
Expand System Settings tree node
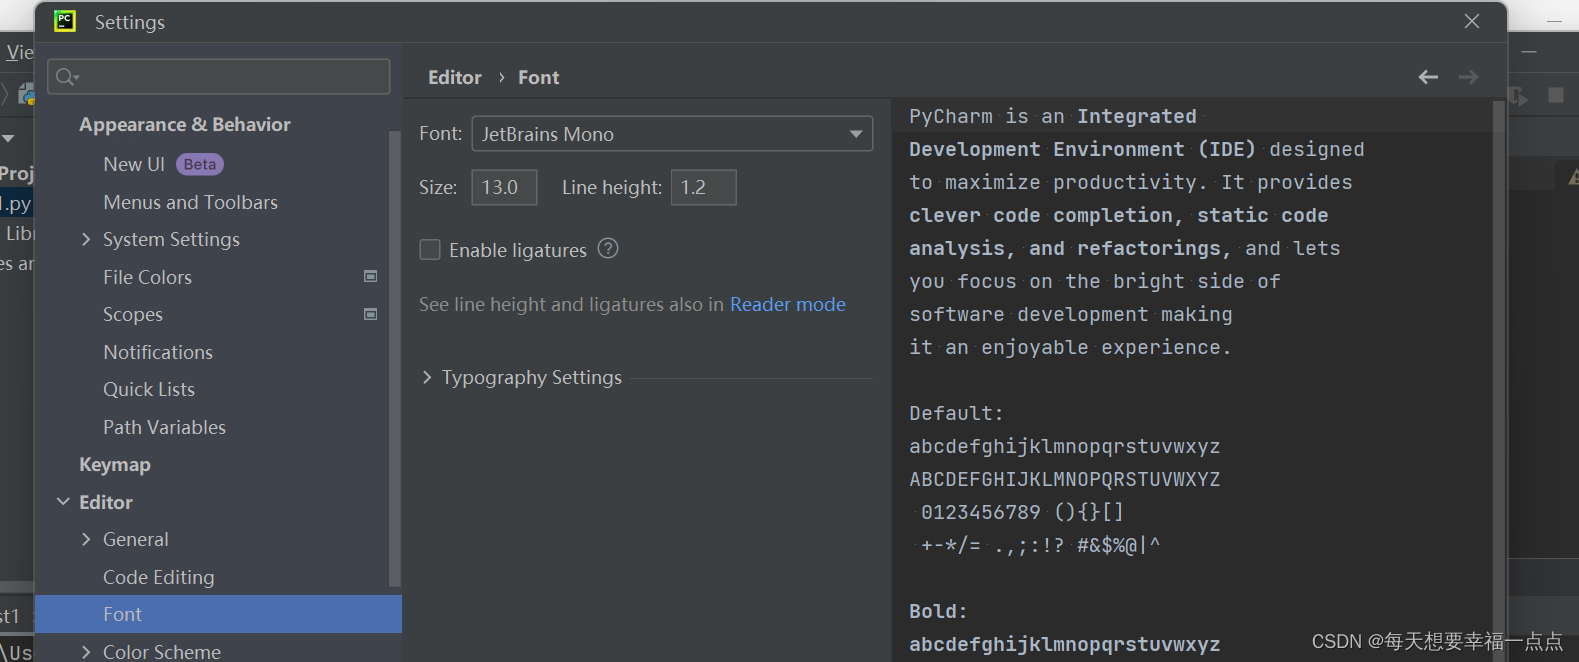click(x=86, y=239)
